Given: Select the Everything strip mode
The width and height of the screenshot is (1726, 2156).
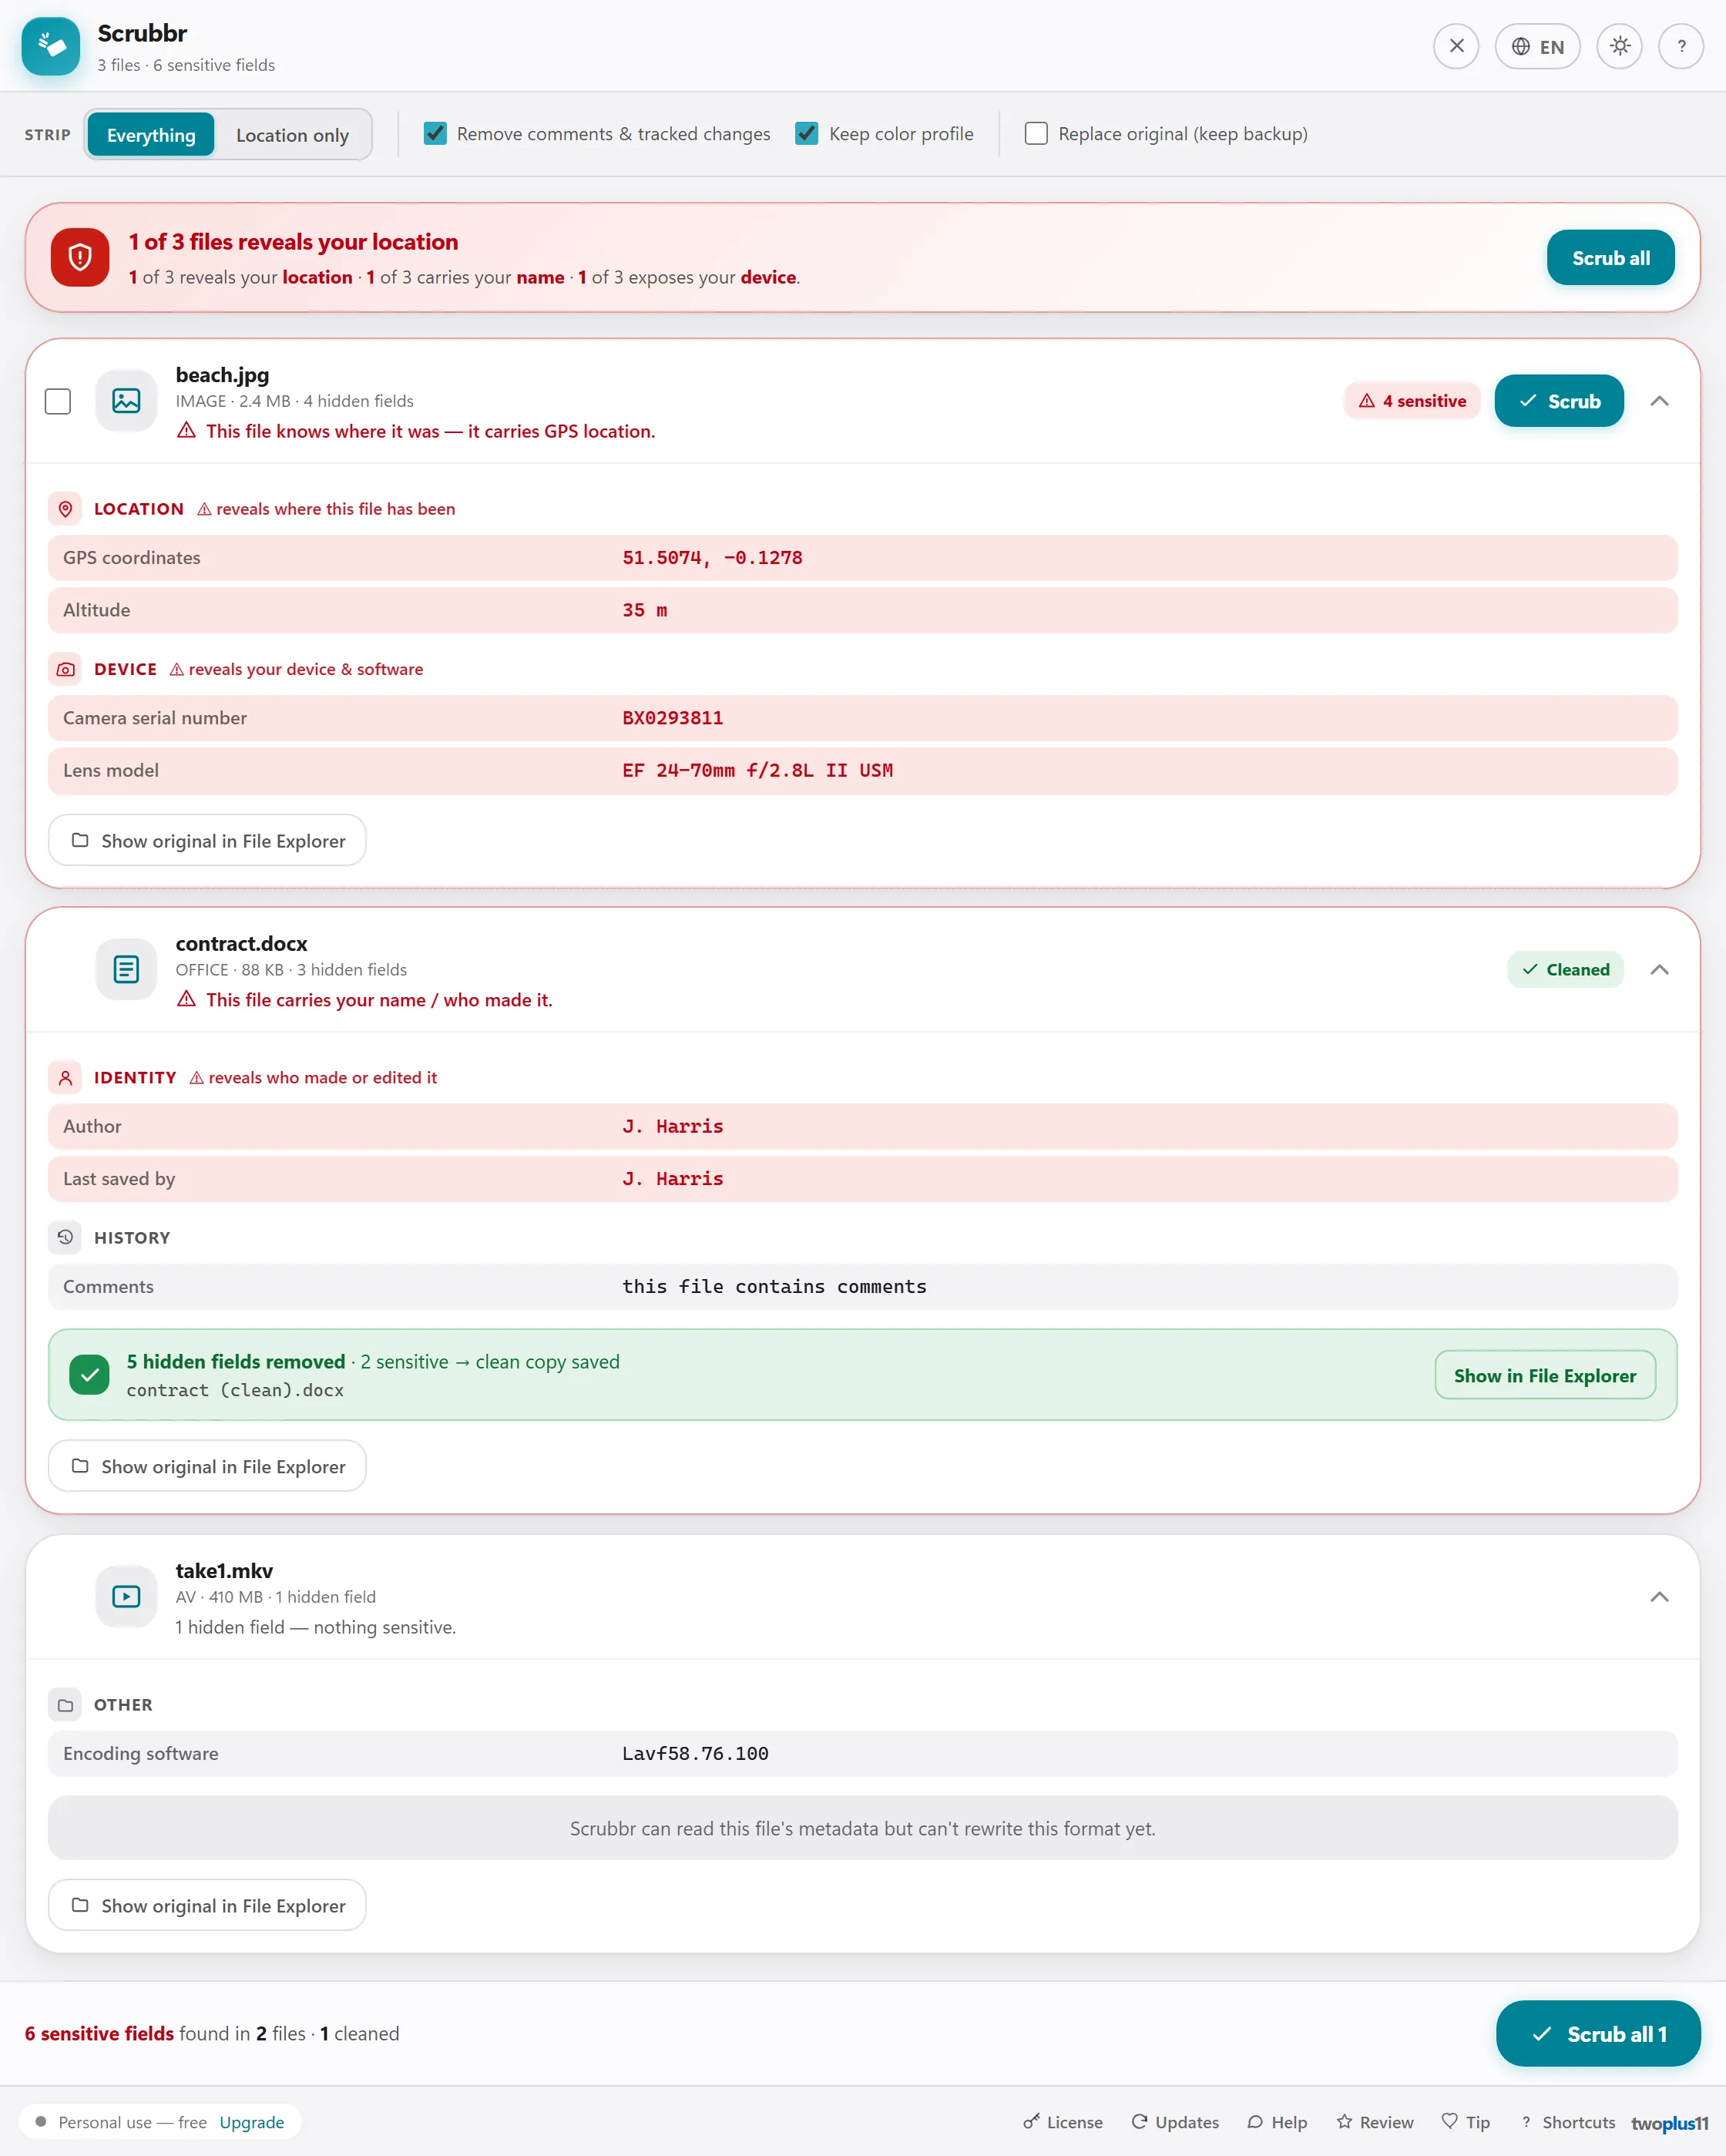Looking at the screenshot, I should tap(151, 134).
